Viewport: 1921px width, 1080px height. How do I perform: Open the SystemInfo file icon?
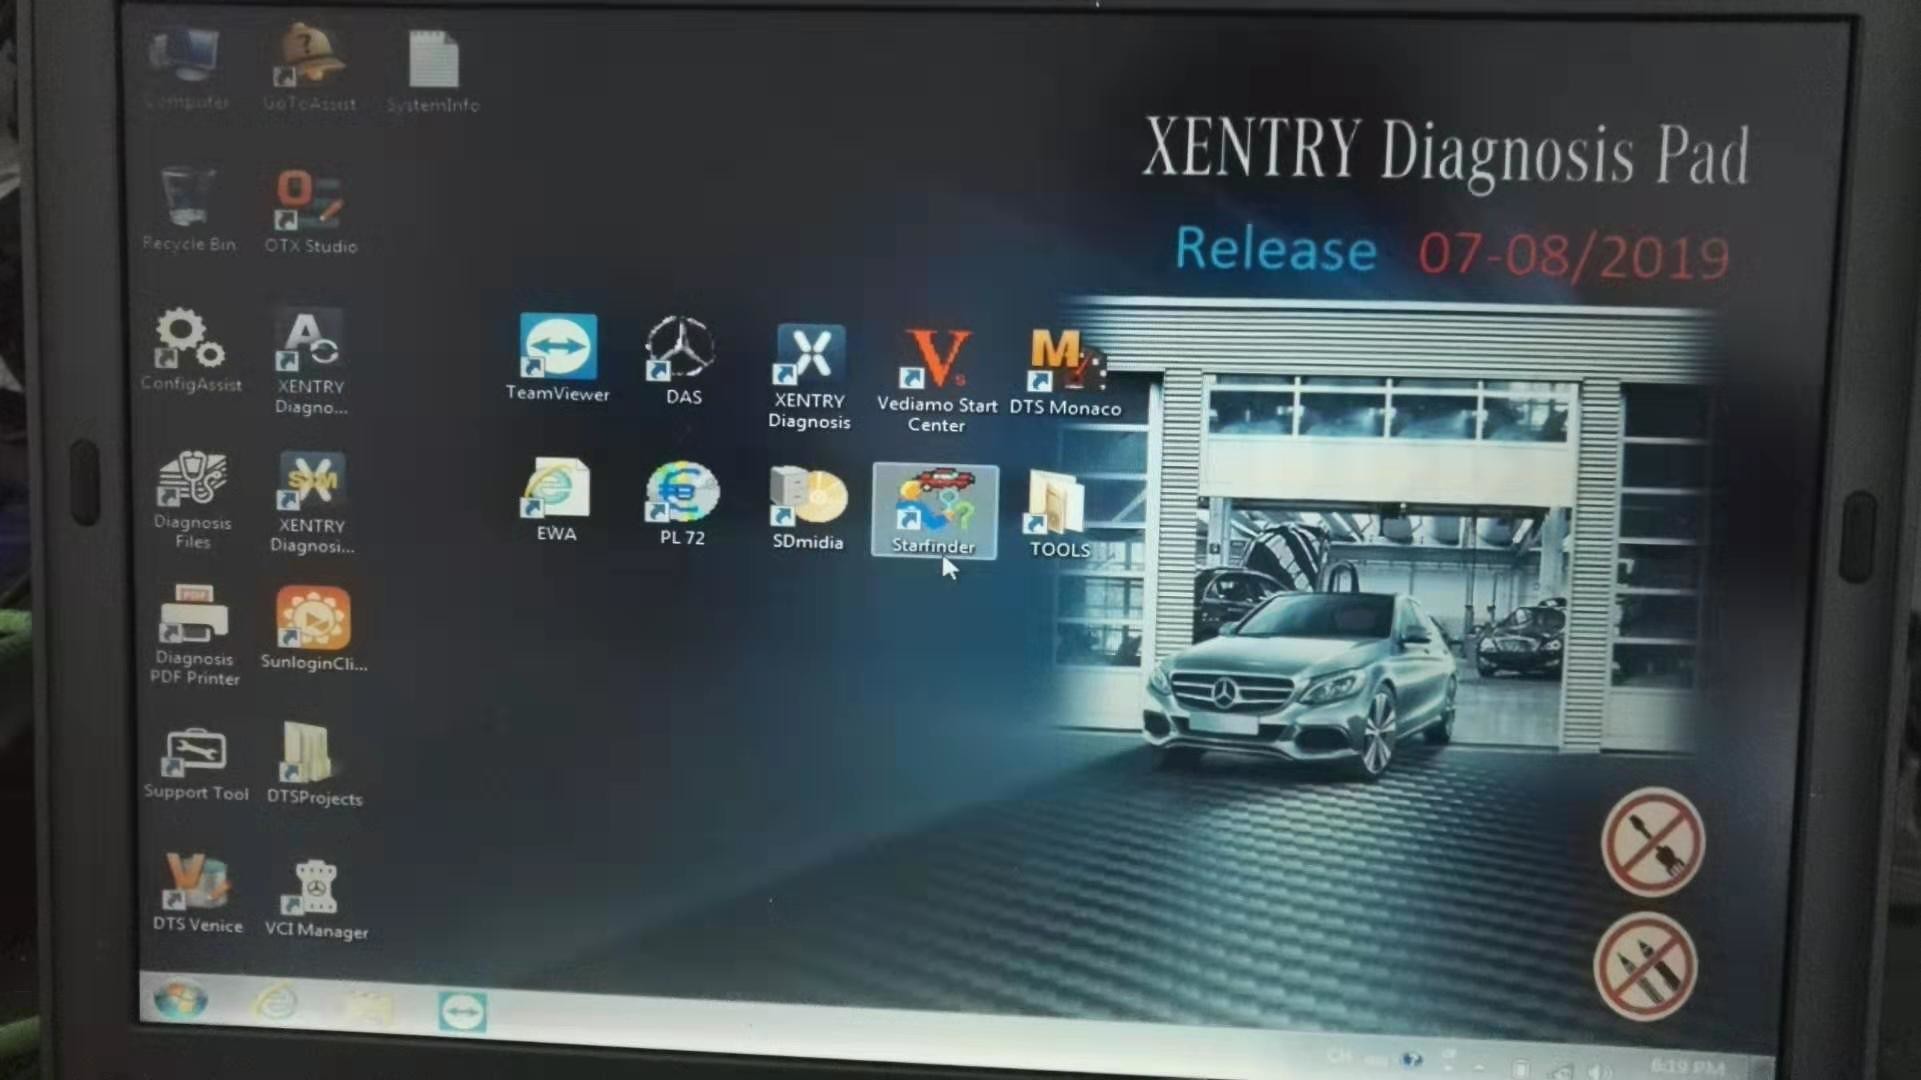[x=433, y=70]
